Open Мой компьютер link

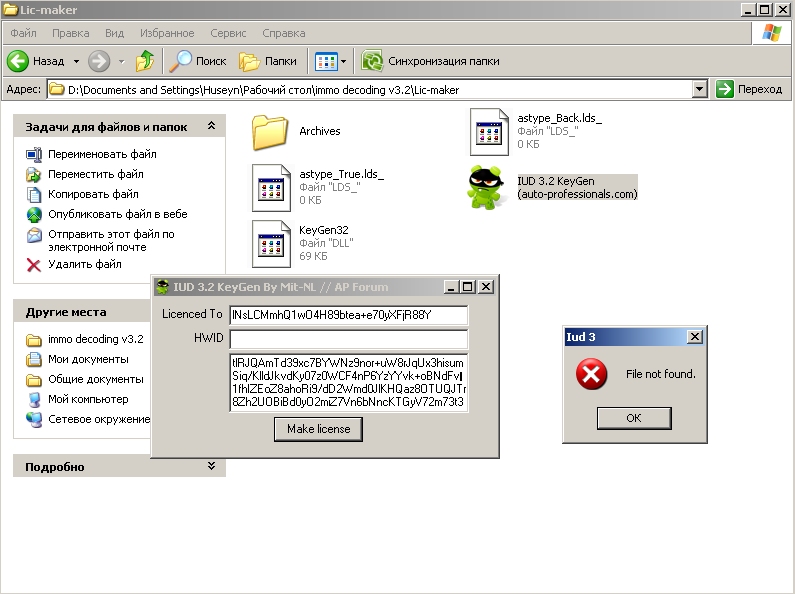point(88,399)
